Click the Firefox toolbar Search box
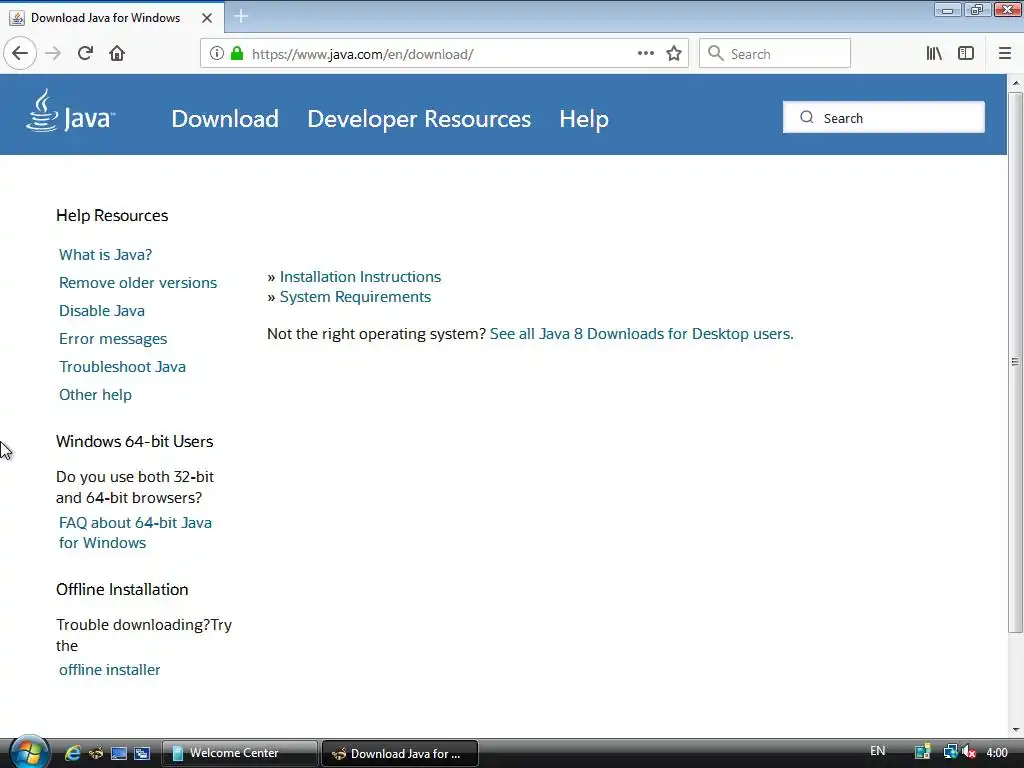Screen dimensions: 1024x768 pos(775,54)
